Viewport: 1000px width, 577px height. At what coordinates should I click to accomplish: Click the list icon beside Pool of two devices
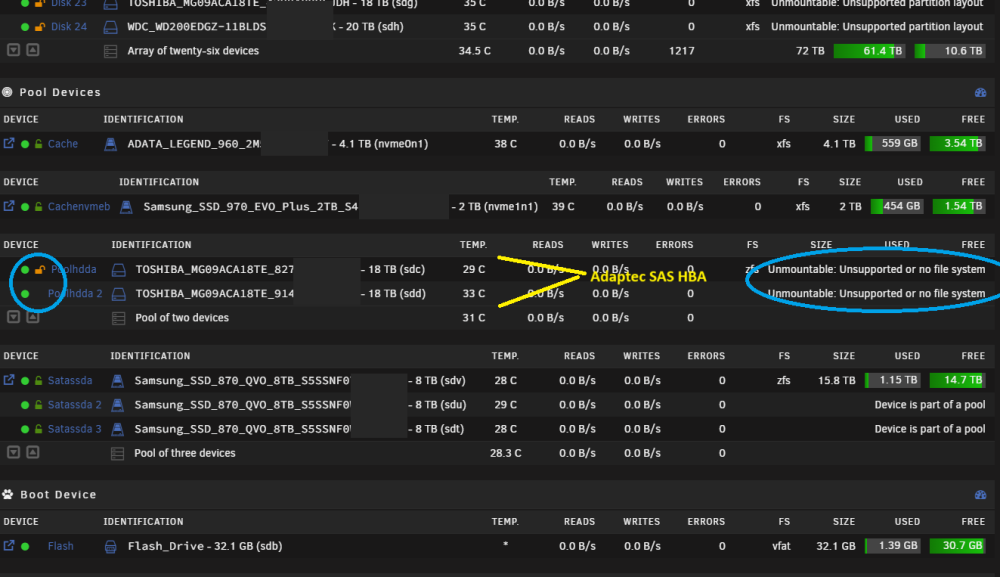click(119, 318)
